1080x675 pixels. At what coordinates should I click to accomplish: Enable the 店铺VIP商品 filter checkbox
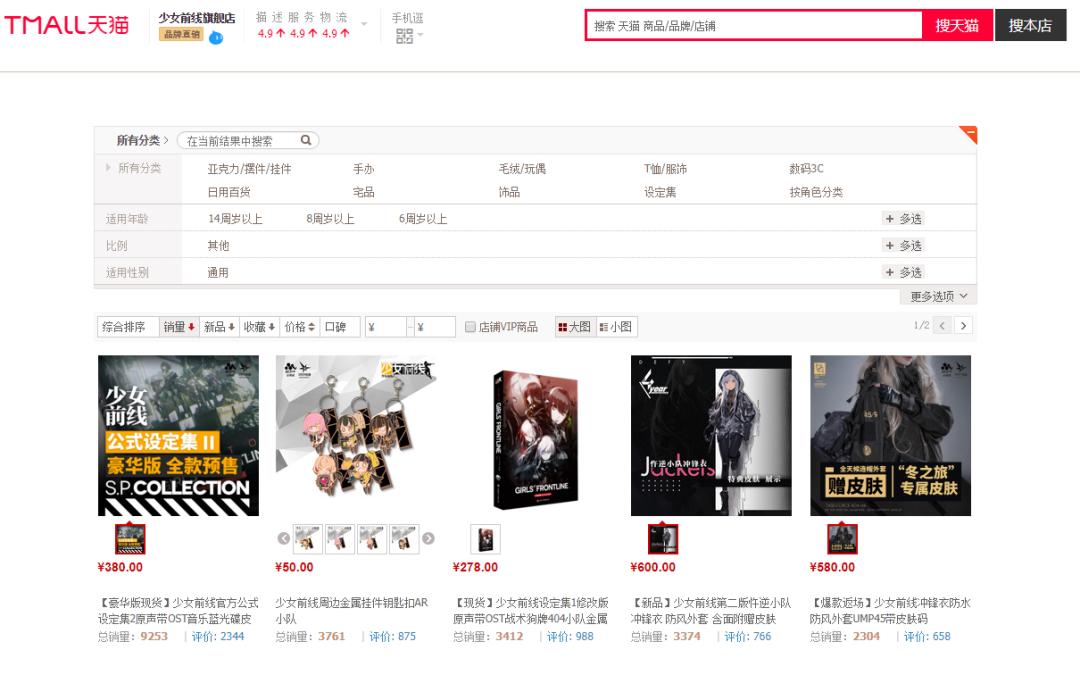(x=468, y=326)
